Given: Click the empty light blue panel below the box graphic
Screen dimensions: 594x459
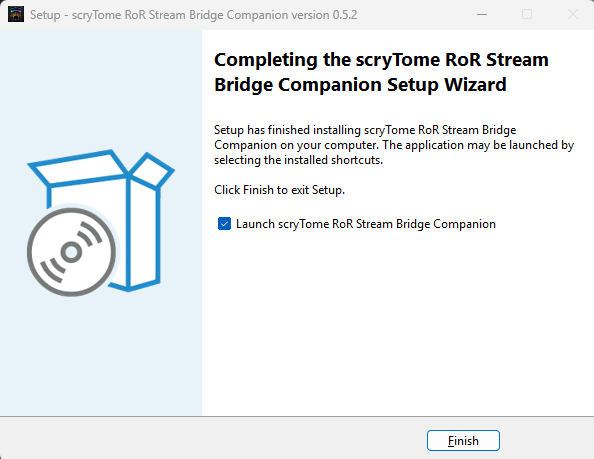Looking at the screenshot, I should pyautogui.click(x=101, y=356).
